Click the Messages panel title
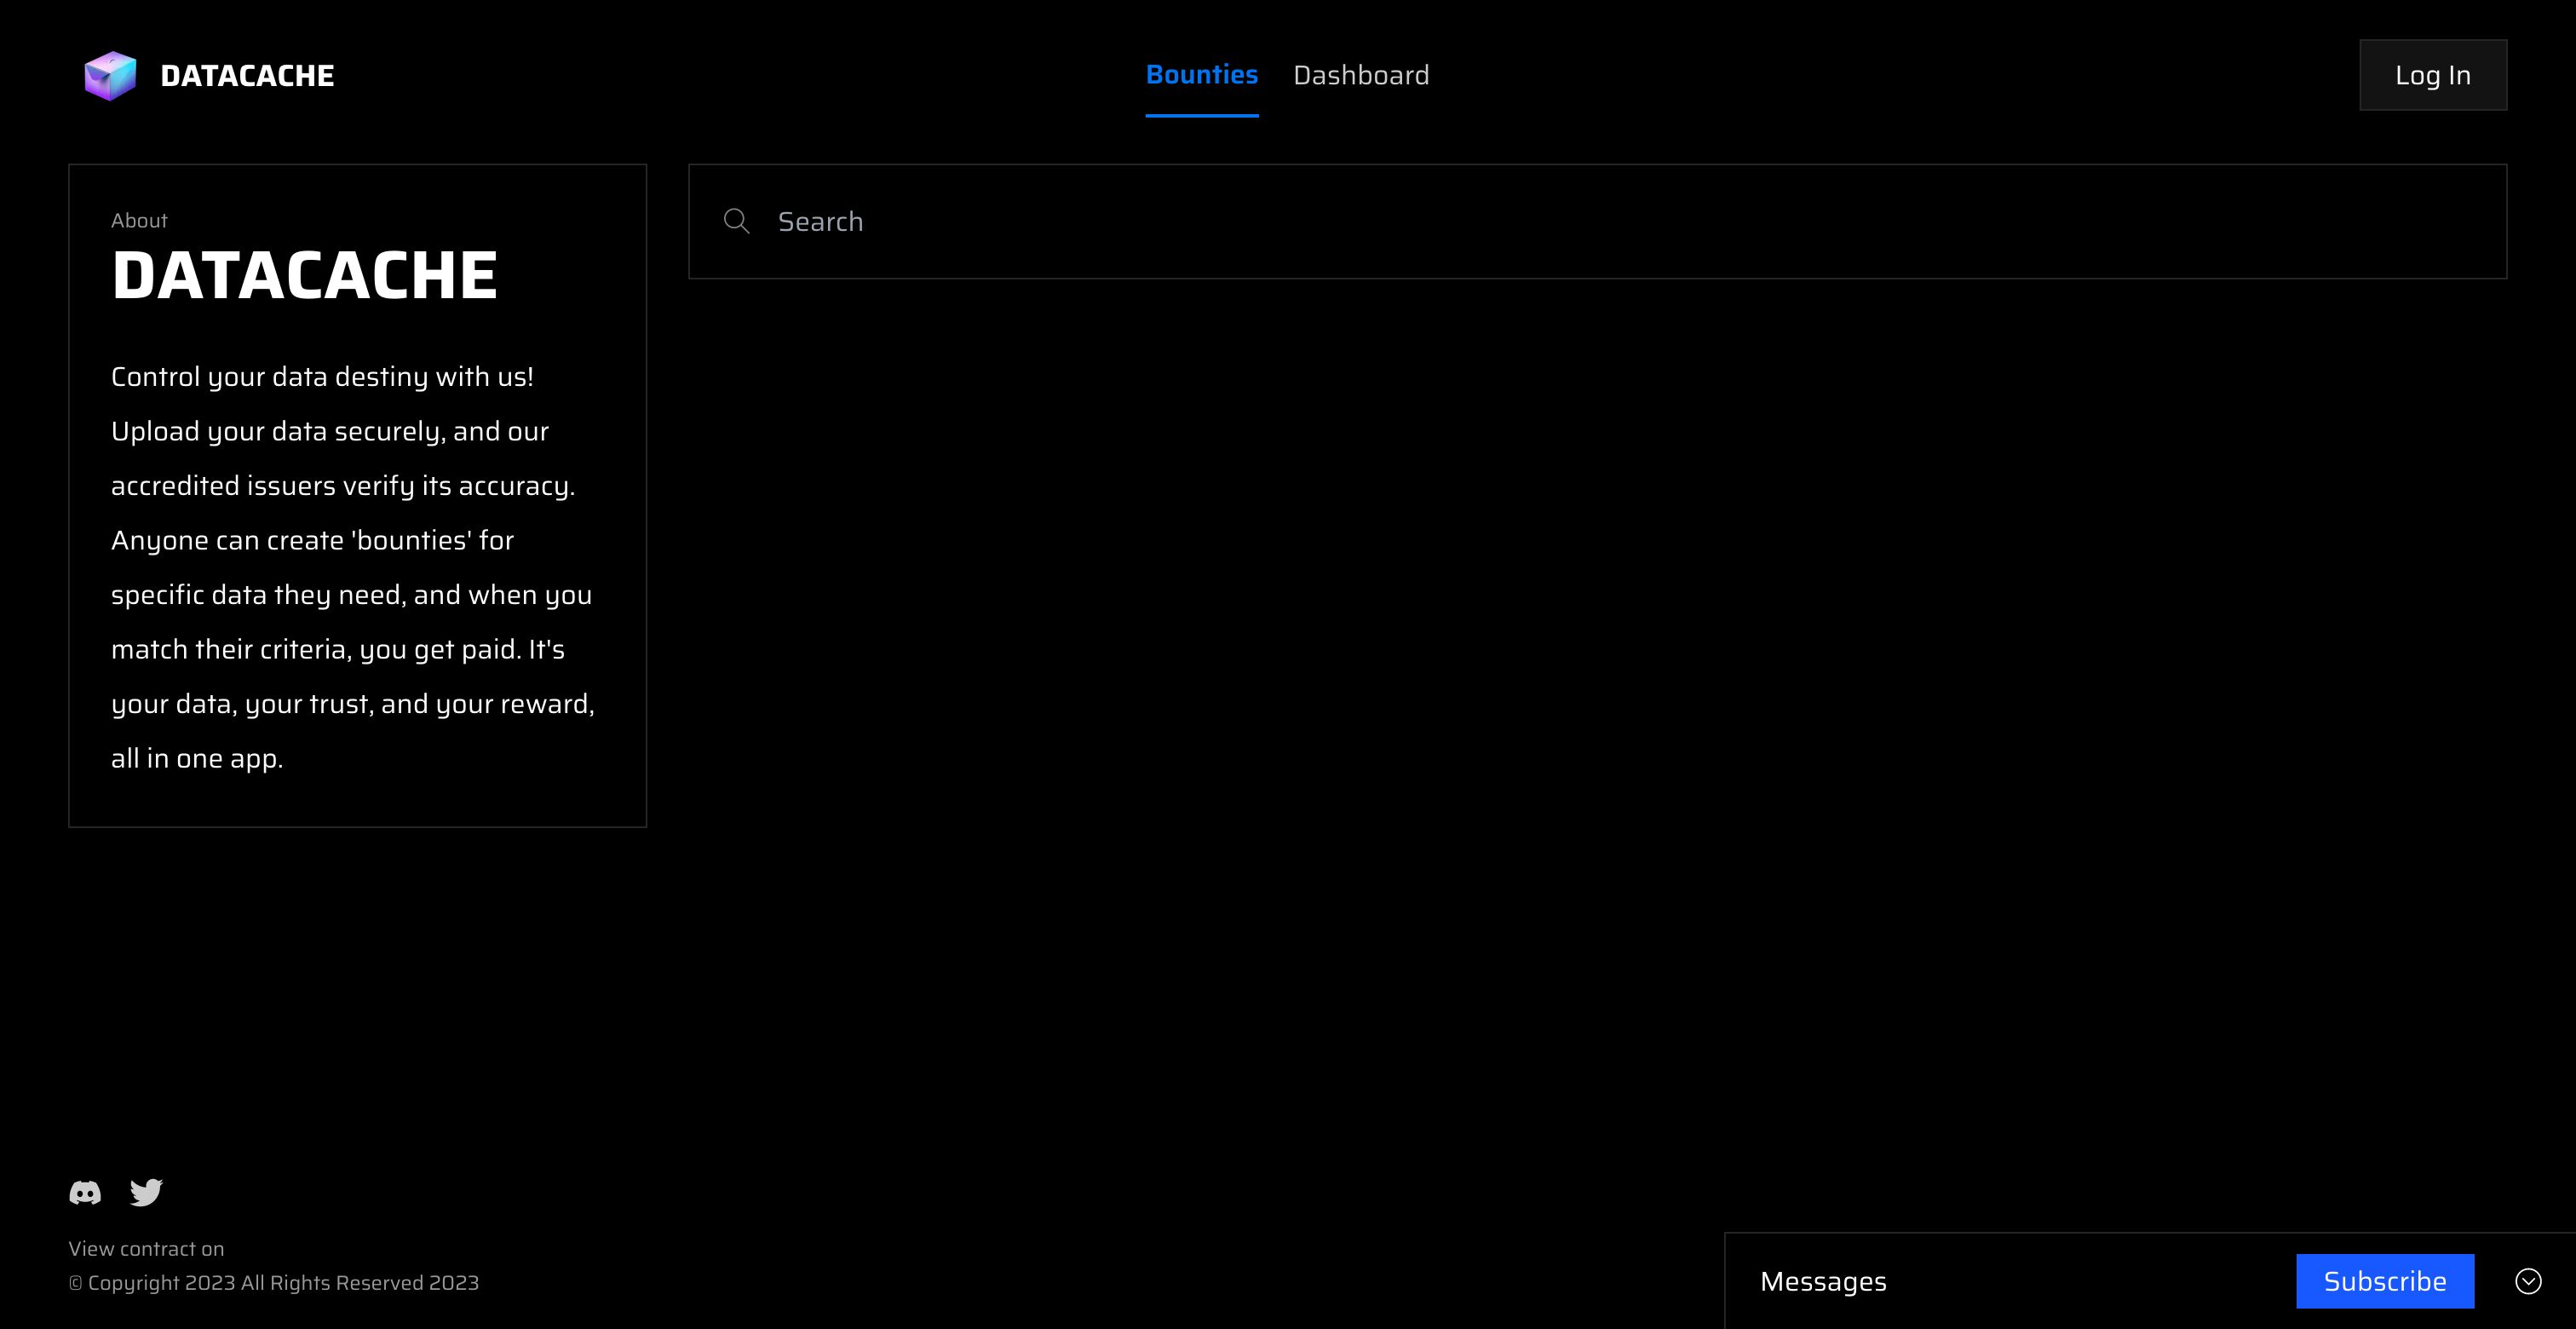This screenshot has height=1329, width=2576. [x=1823, y=1281]
